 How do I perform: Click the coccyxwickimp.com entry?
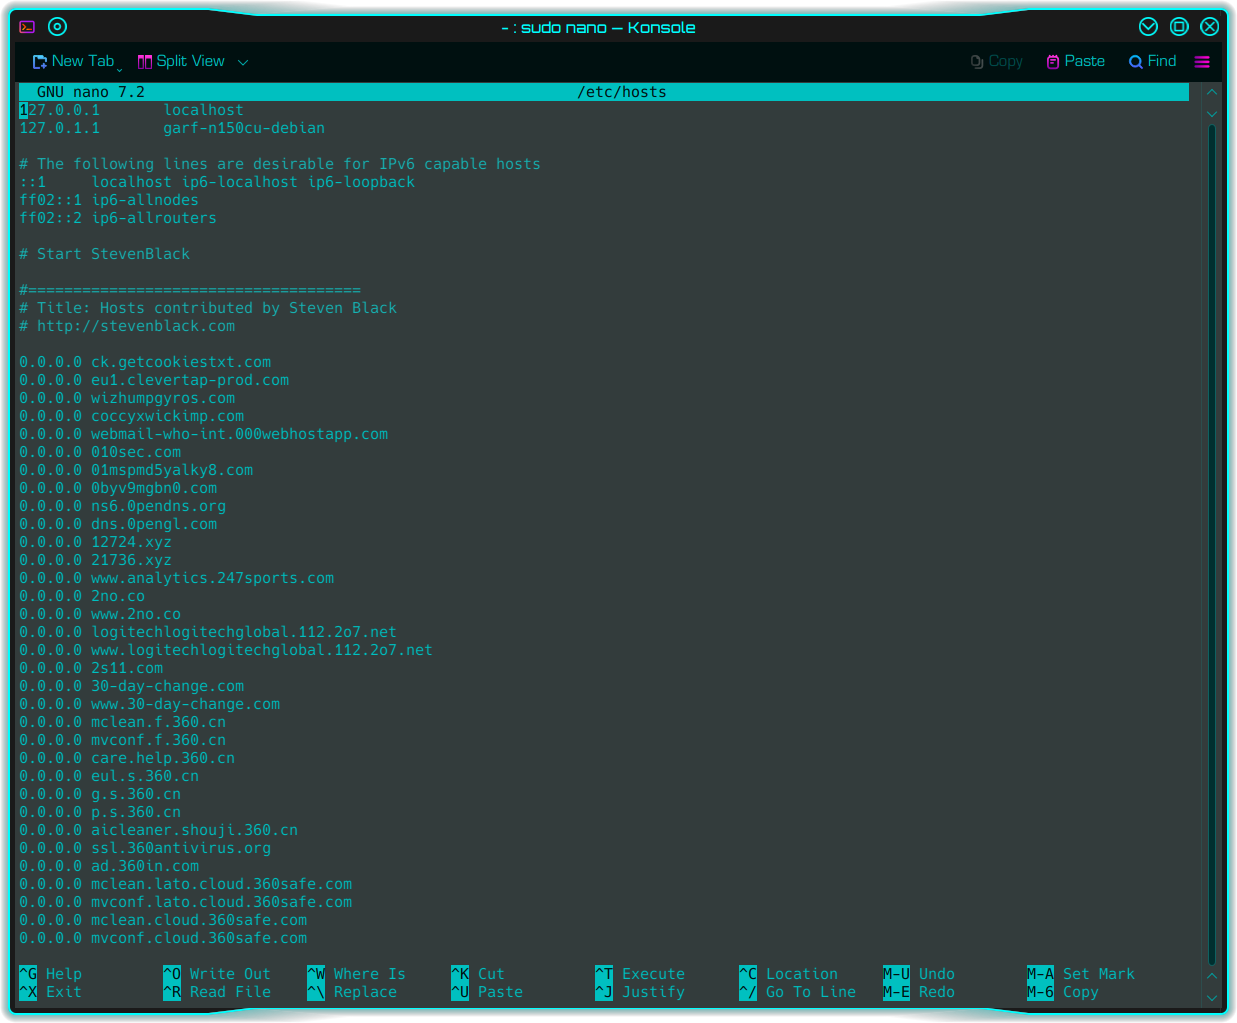point(167,416)
